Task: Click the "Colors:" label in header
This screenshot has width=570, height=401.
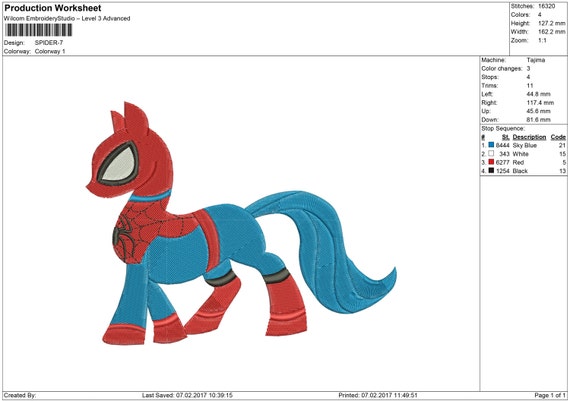Action: 520,15
